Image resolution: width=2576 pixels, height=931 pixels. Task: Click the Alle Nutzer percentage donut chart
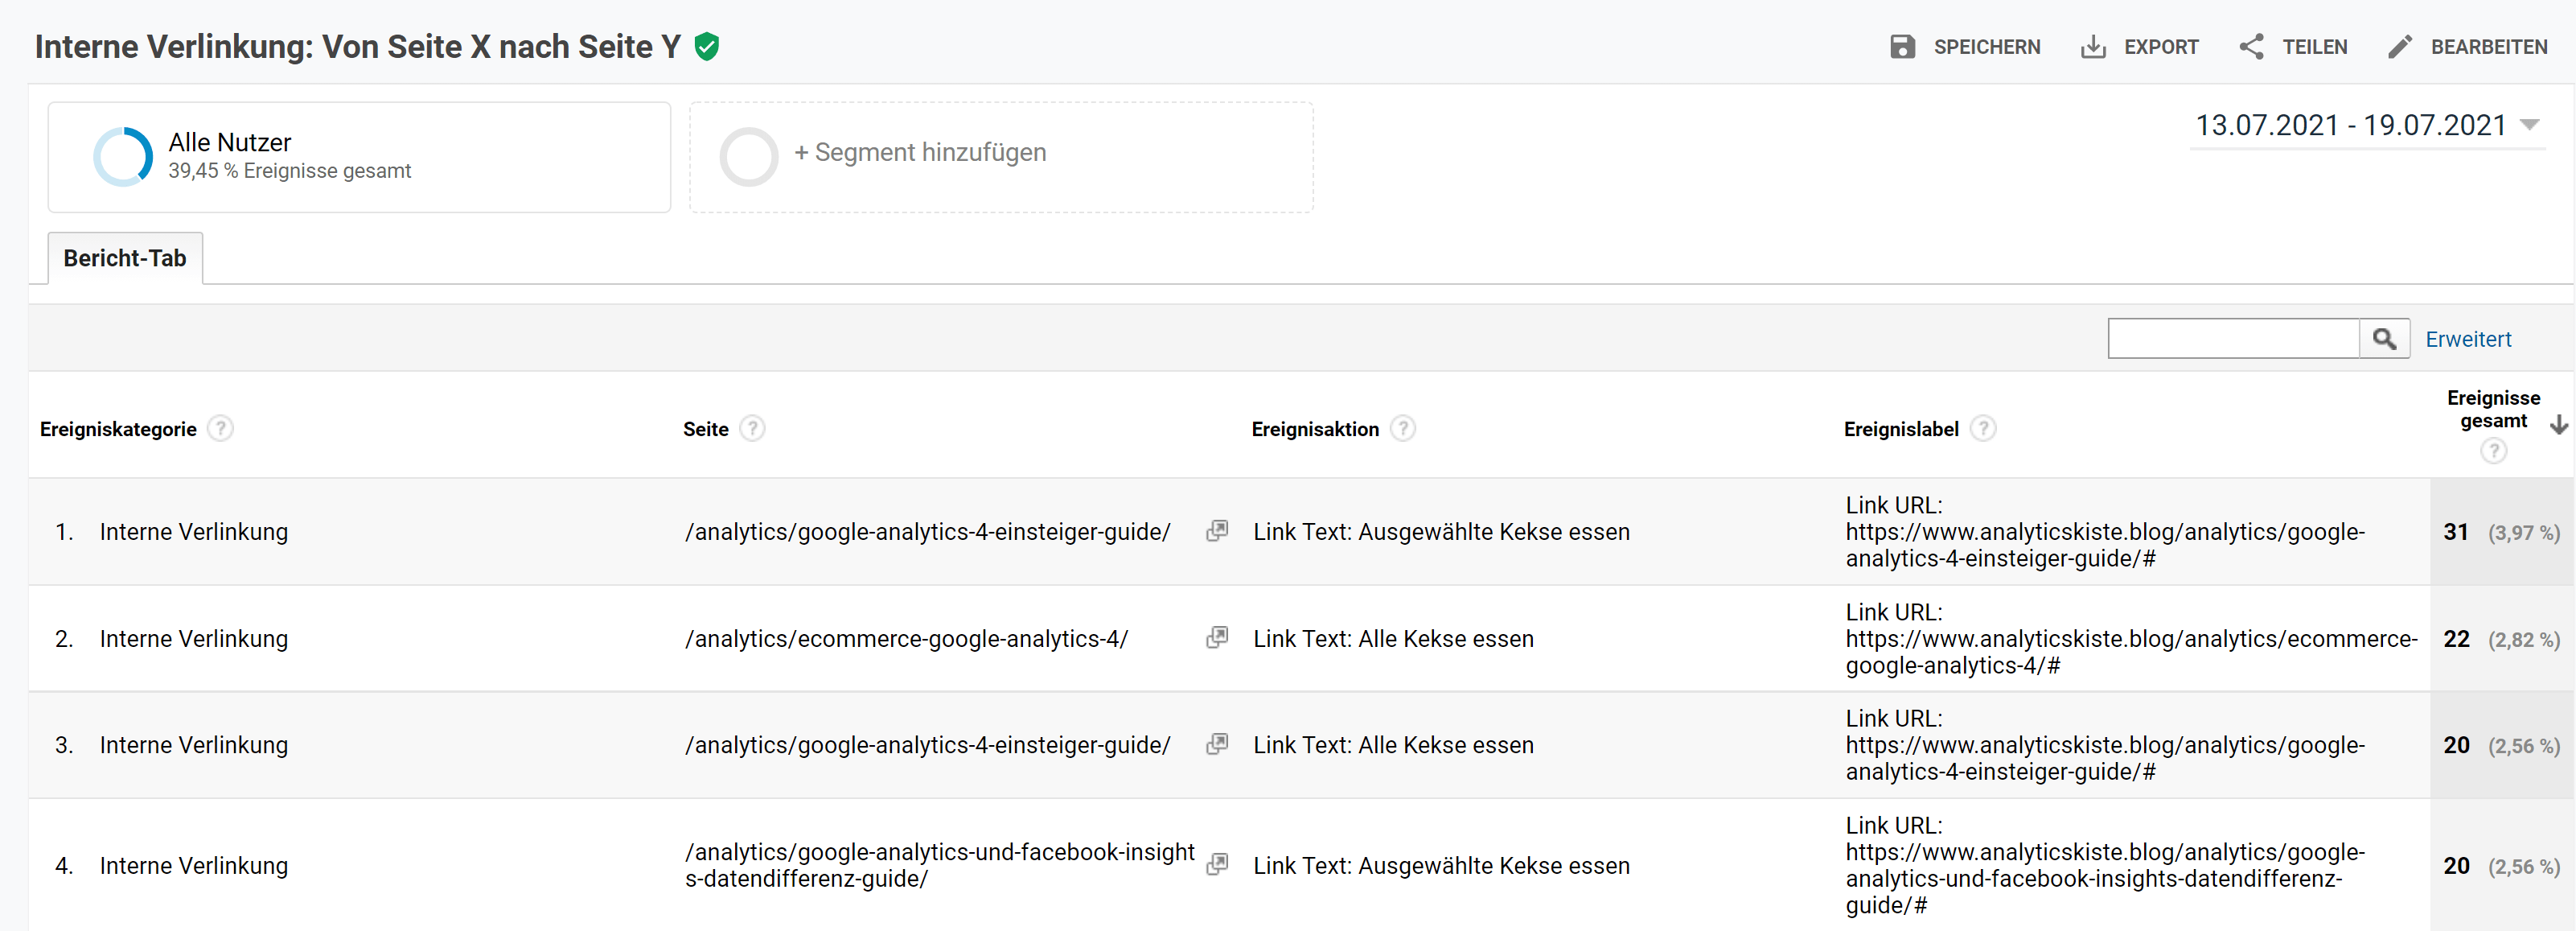[x=122, y=155]
